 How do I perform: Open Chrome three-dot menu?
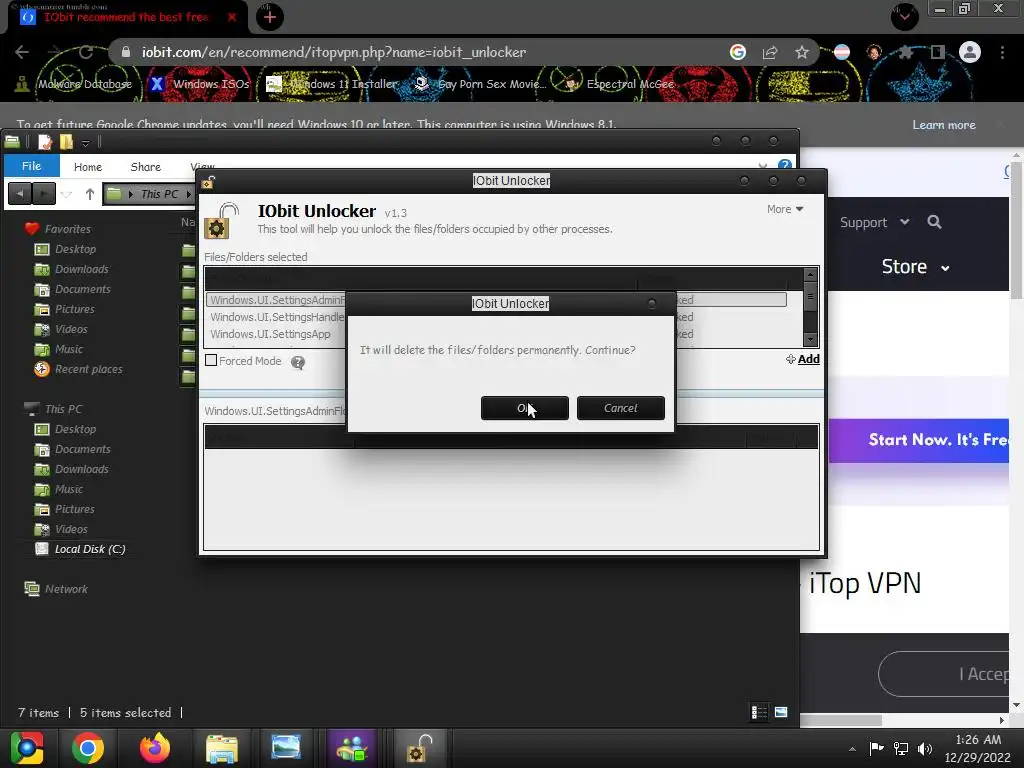1002,52
